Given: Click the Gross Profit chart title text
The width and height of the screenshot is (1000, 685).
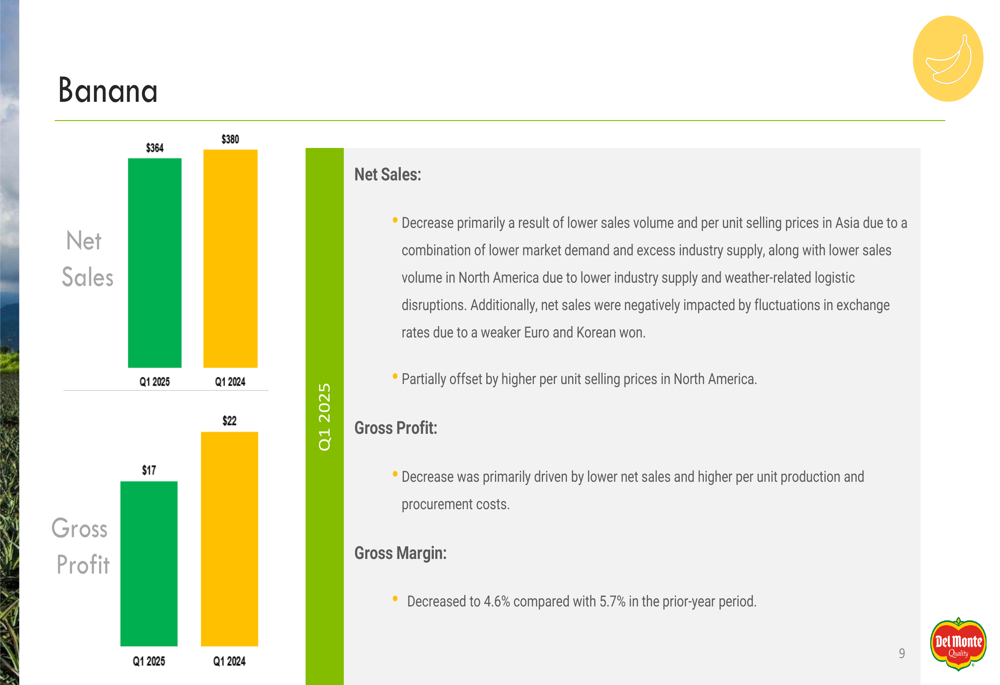Looking at the screenshot, I should [x=80, y=546].
